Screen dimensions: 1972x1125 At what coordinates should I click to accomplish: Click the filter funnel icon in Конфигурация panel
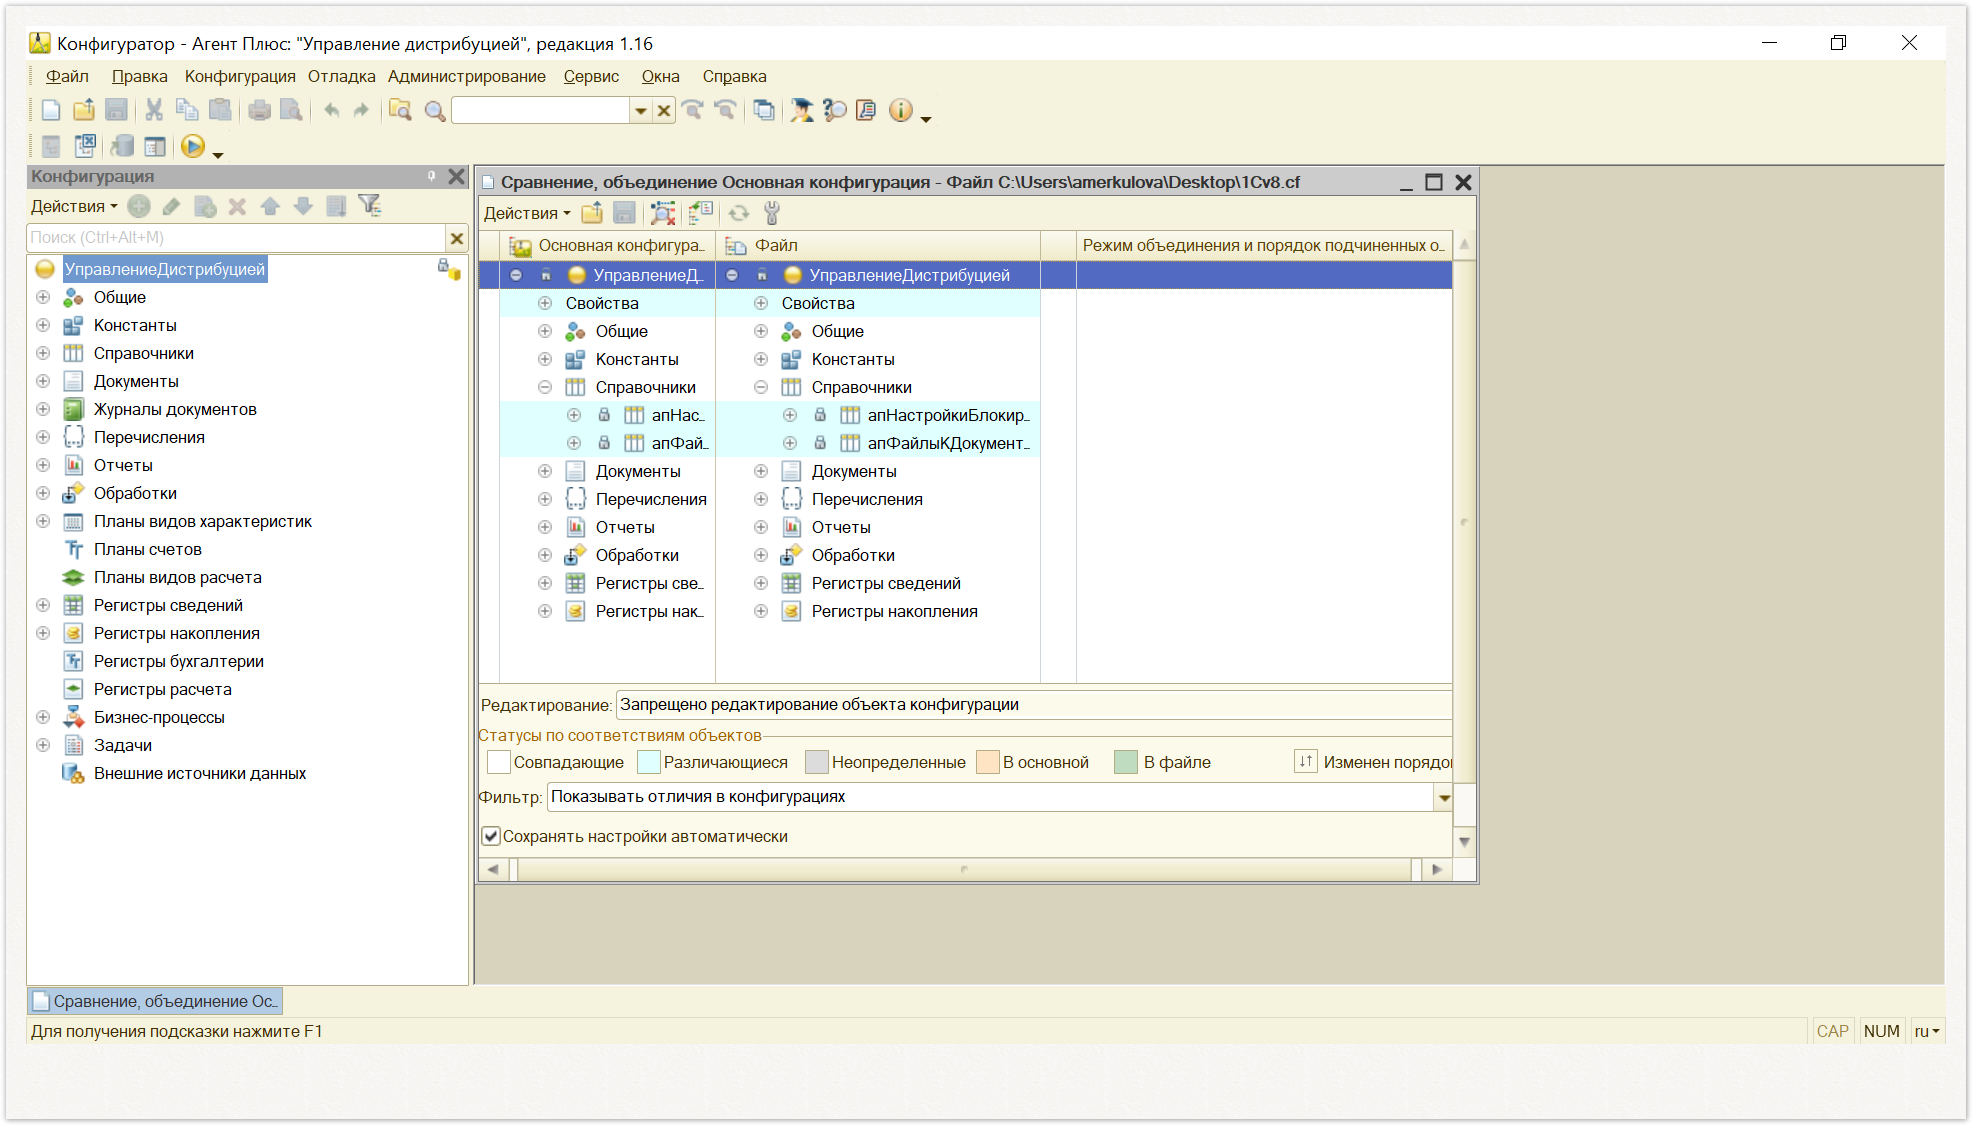coord(370,206)
